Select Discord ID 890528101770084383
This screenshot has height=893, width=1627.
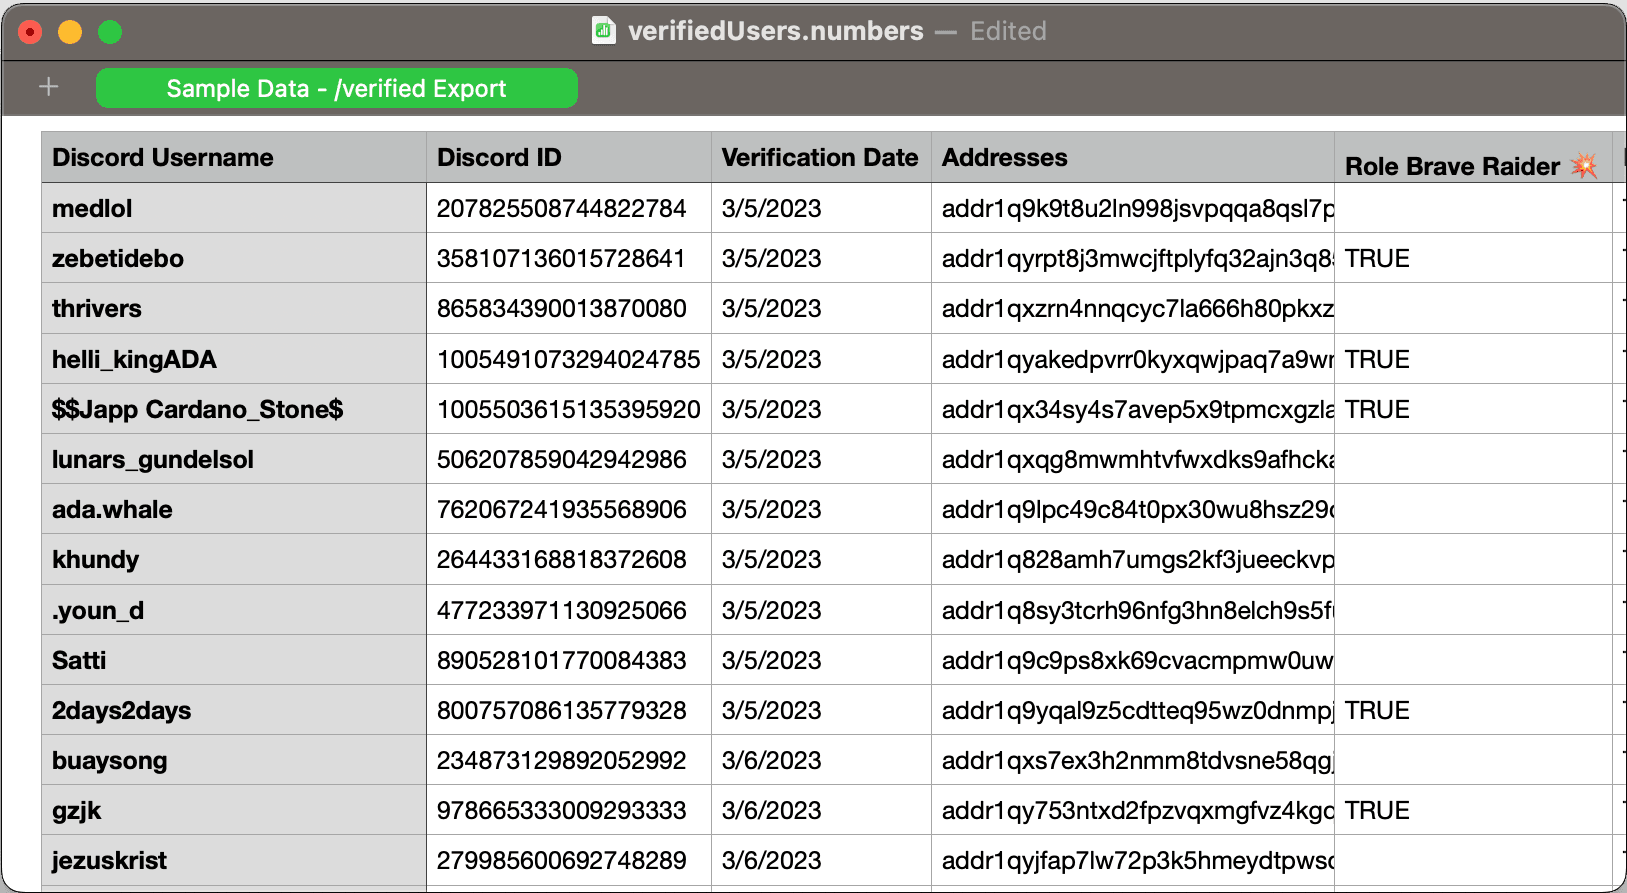tap(569, 660)
